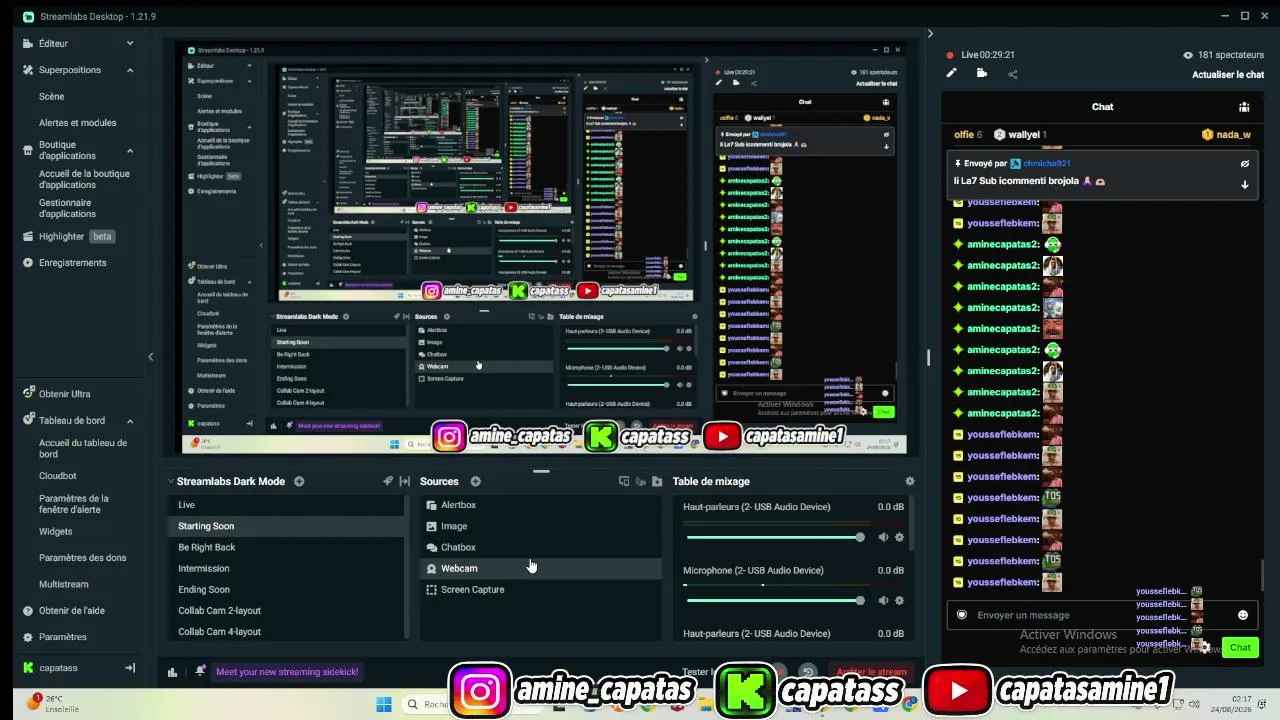Open Widgets in the sidebar
The width and height of the screenshot is (1280, 720).
[x=56, y=532]
